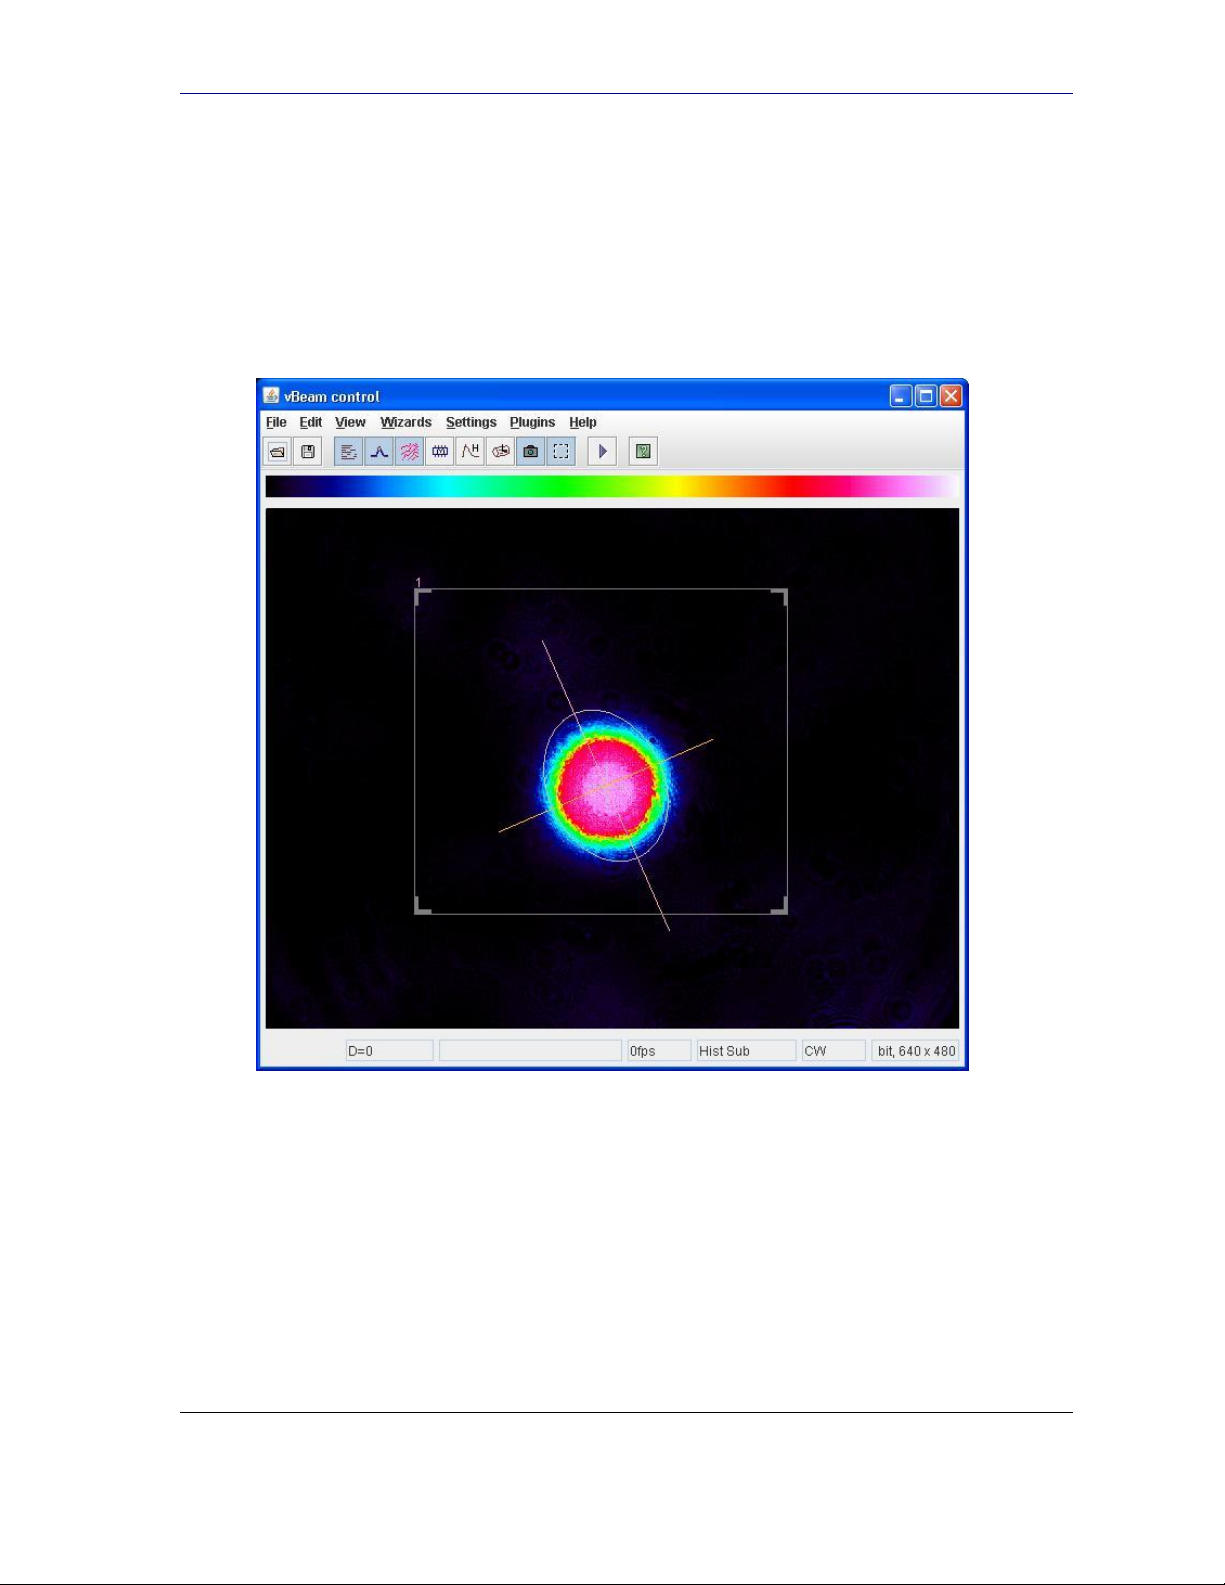
Task: Toggle the beam profile curve icon
Action: pos(379,452)
